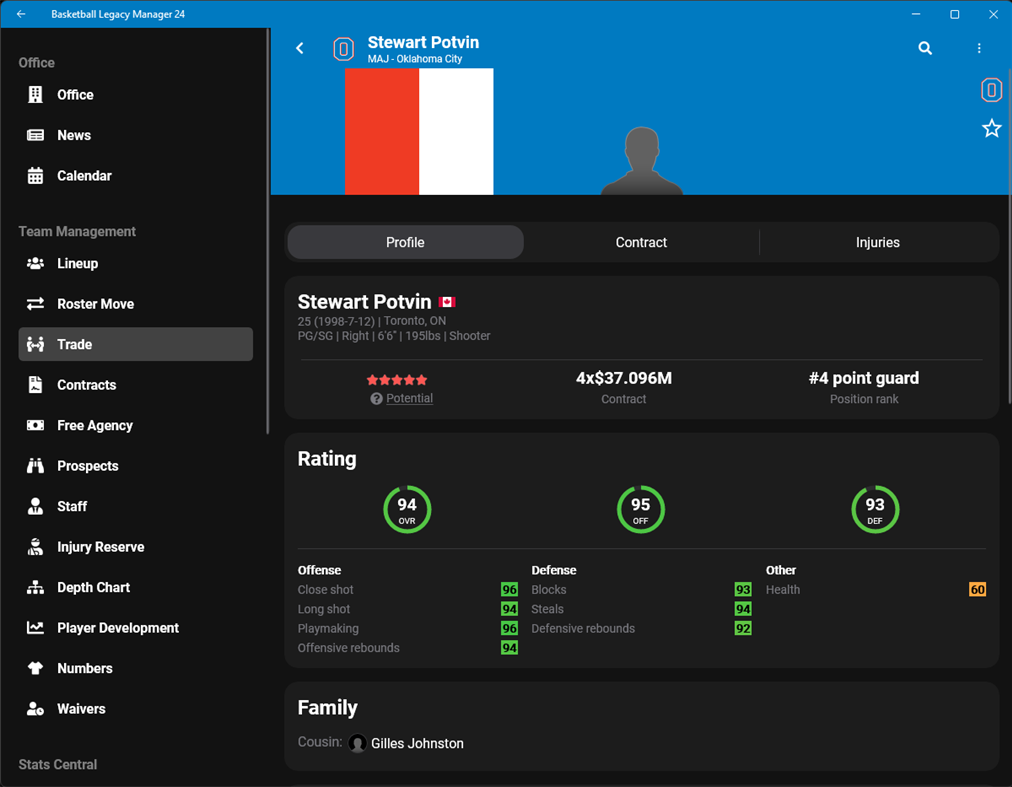
Task: Click the Staff person icon
Action: click(x=35, y=507)
